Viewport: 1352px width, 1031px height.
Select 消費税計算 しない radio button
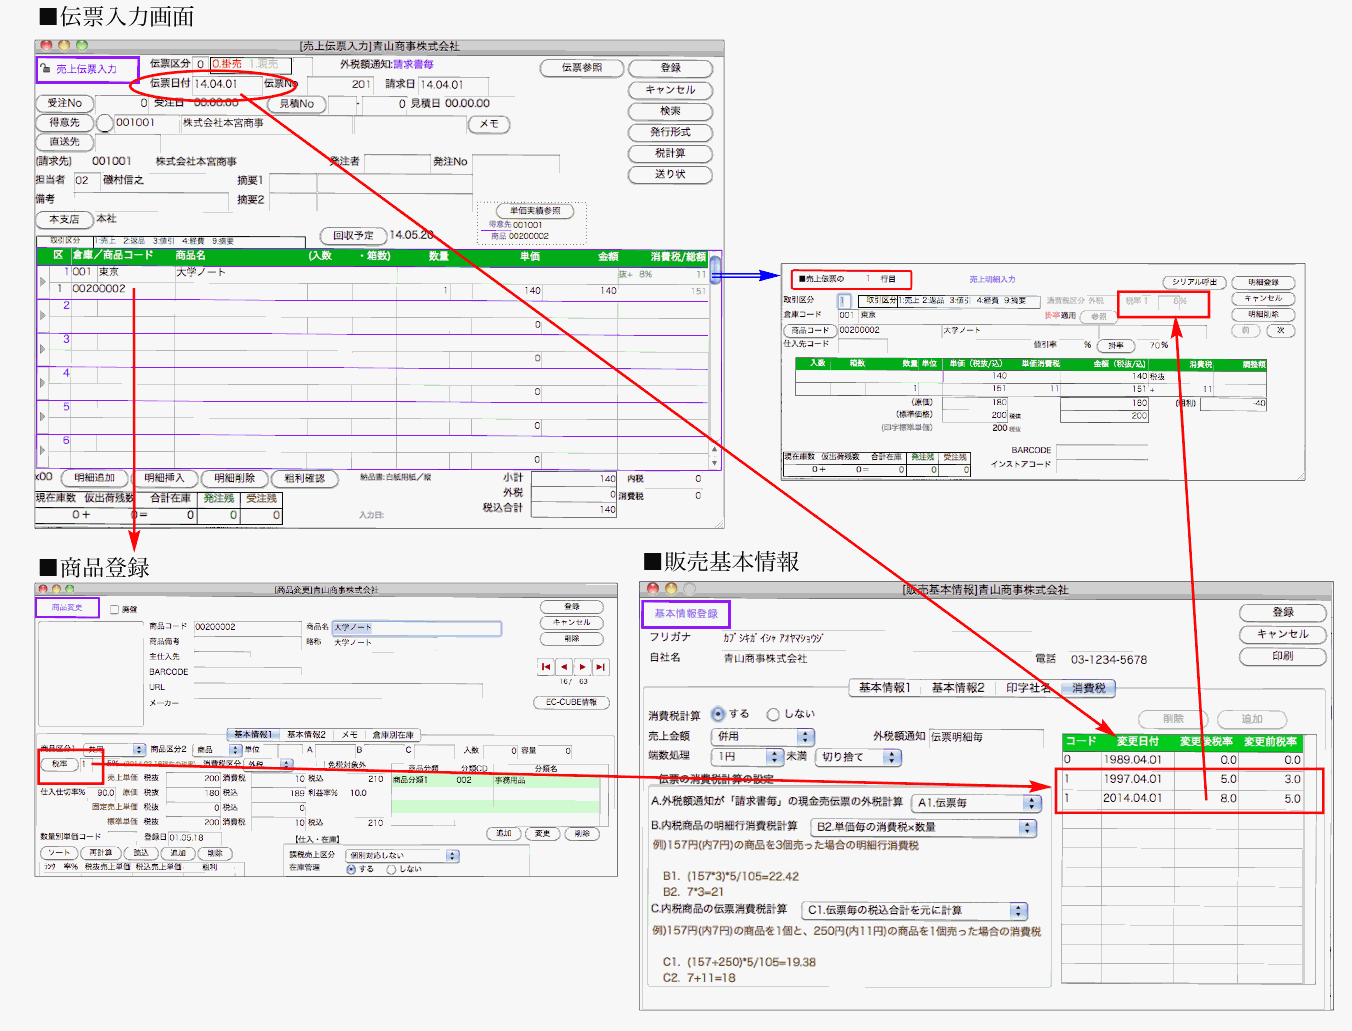click(x=773, y=714)
